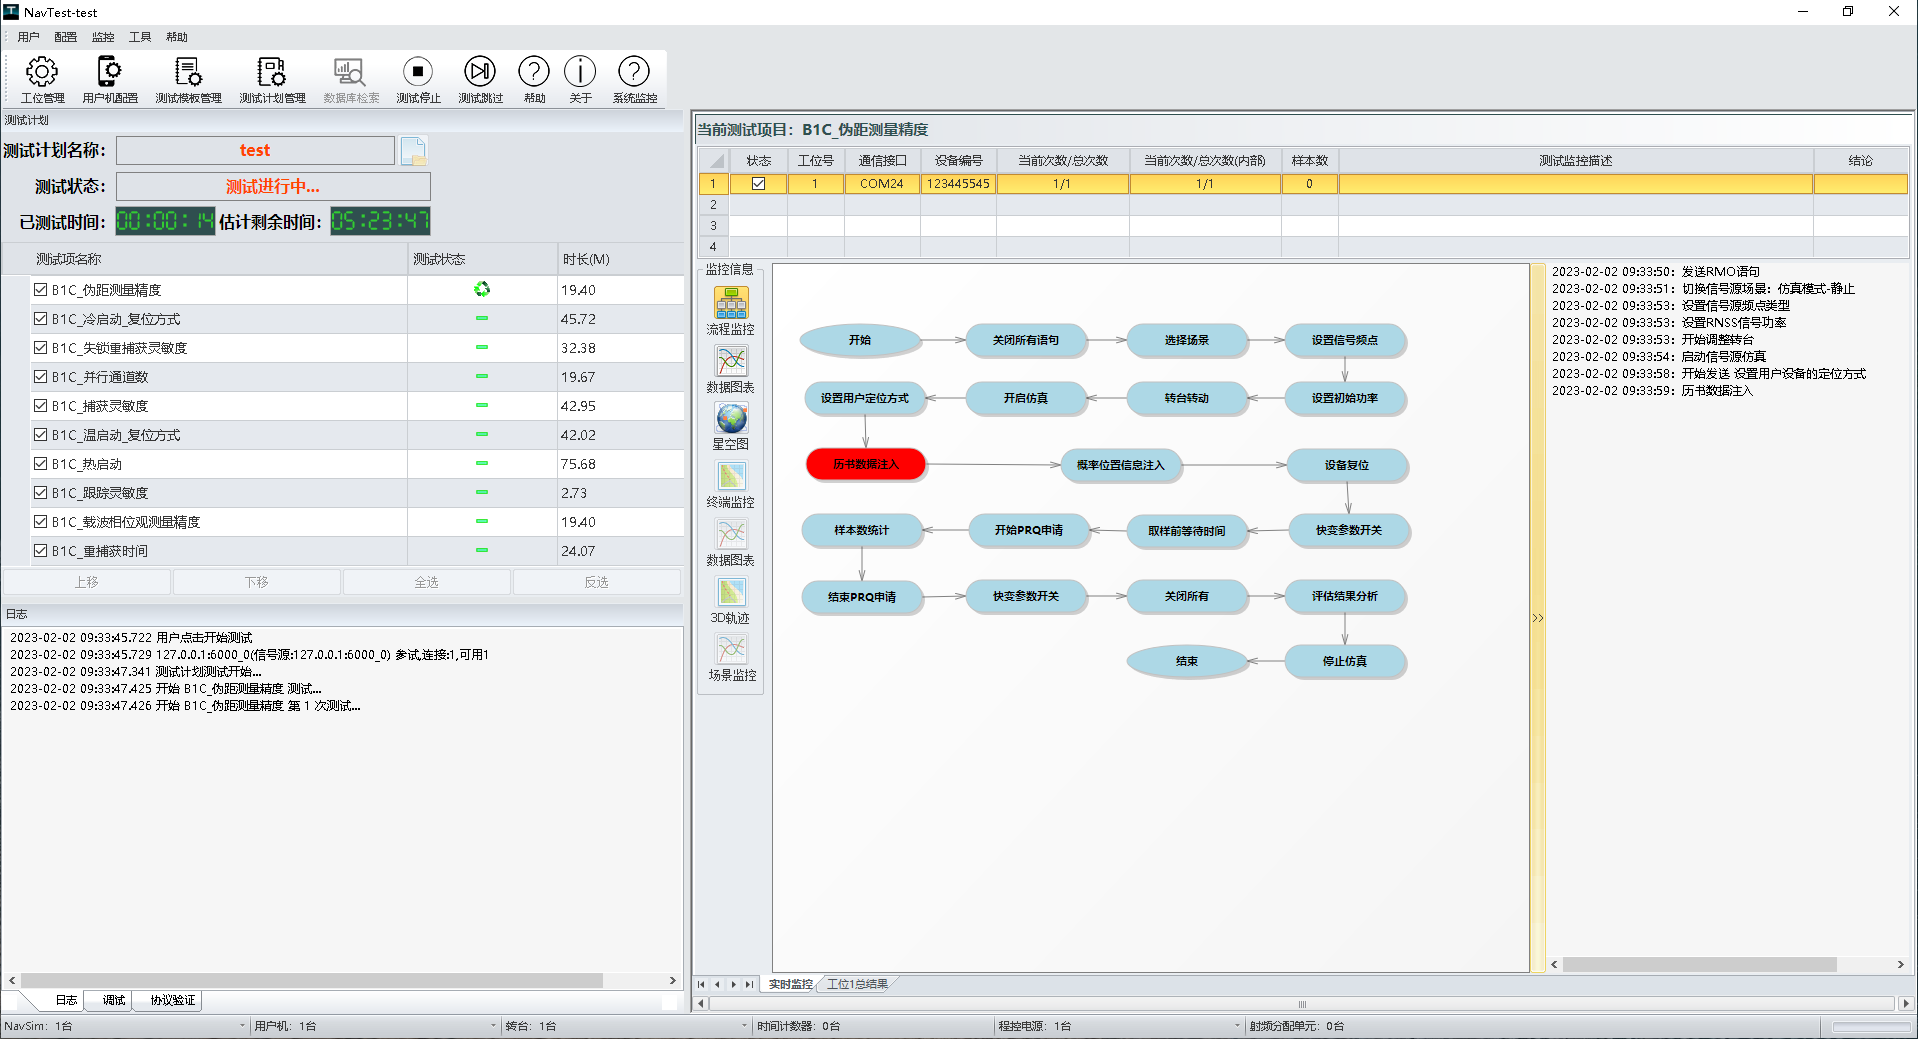Expand the NavSim status bar dropdown
1918x1039 pixels.
242,1026
